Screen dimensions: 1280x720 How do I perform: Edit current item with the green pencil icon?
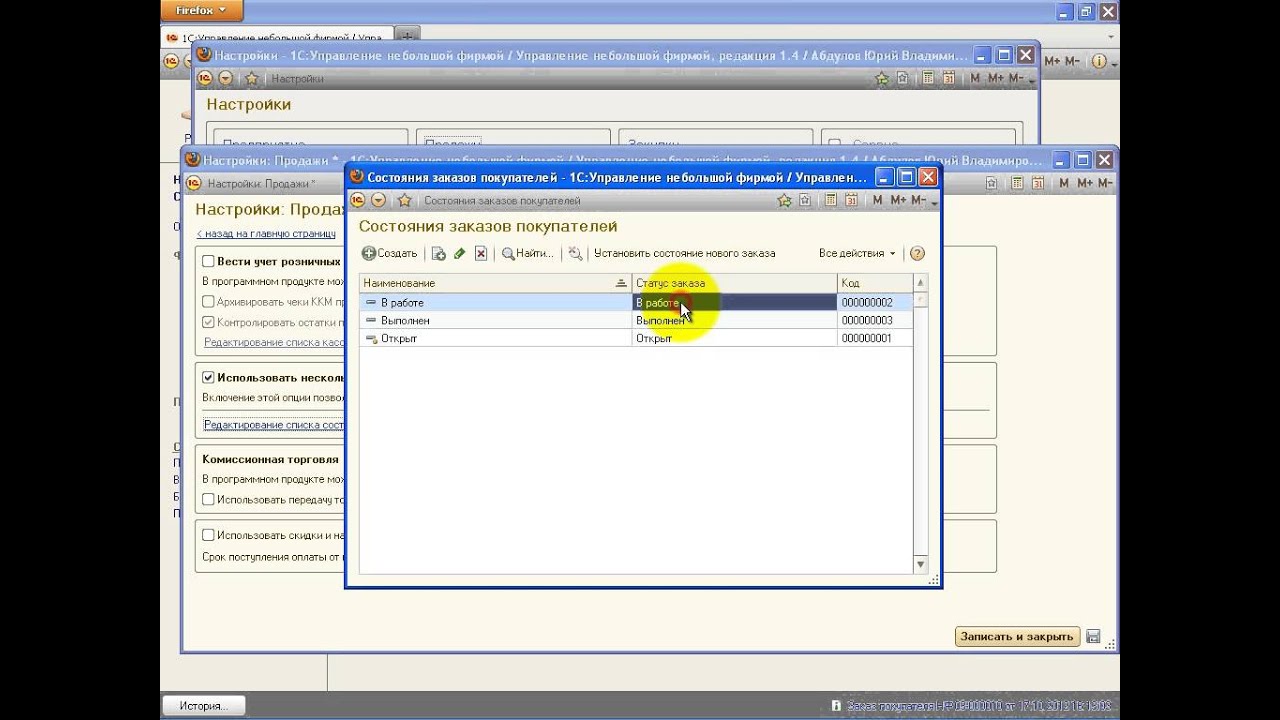click(x=459, y=254)
